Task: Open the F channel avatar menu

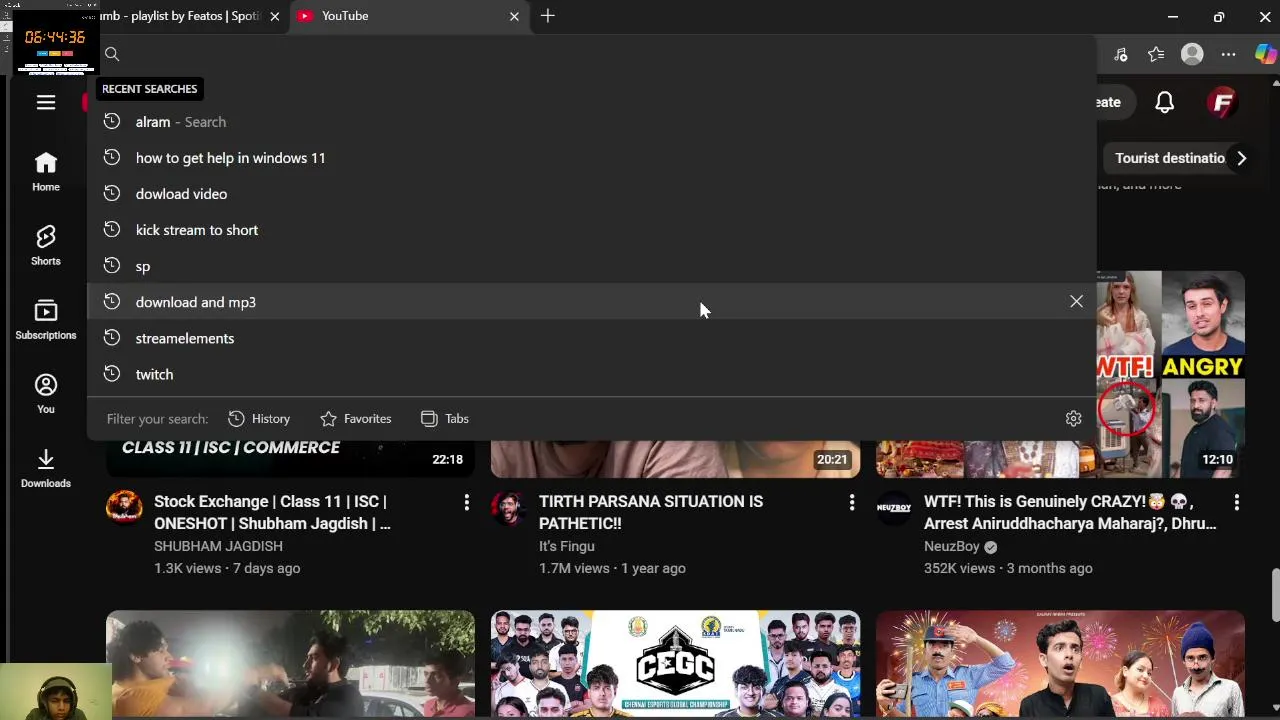Action: [x=1222, y=102]
